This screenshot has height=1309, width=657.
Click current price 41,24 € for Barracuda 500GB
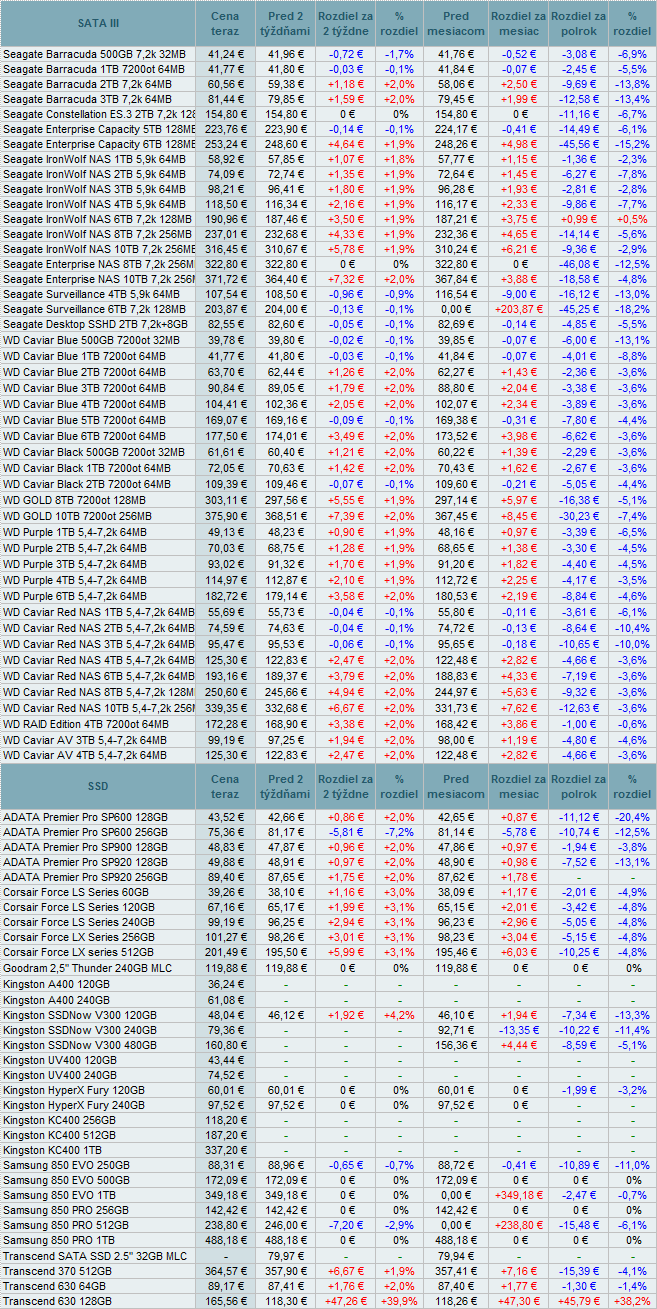pyautogui.click(x=225, y=53)
